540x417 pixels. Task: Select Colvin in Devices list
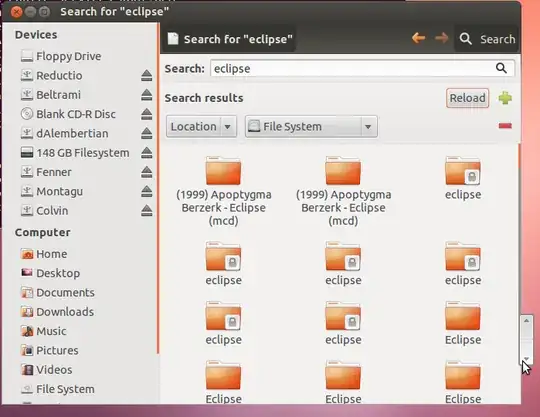[x=44, y=210]
